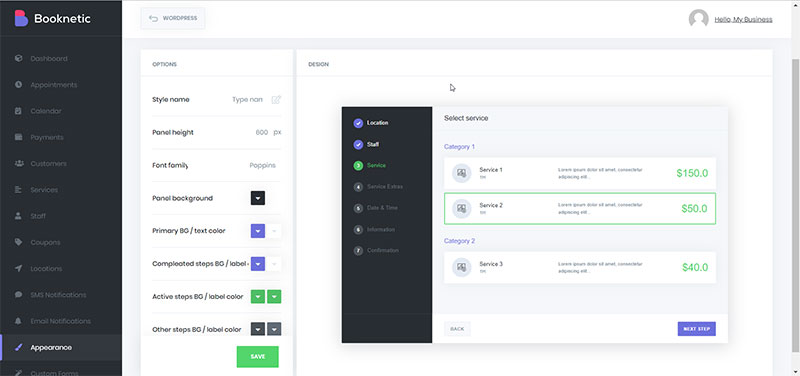Image resolution: width=800 pixels, height=376 pixels.
Task: Open the Panel background color dropdown
Action: tap(258, 198)
